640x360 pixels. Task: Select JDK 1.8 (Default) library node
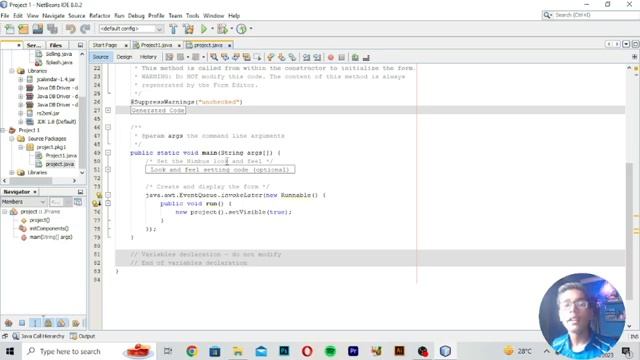click(56, 122)
